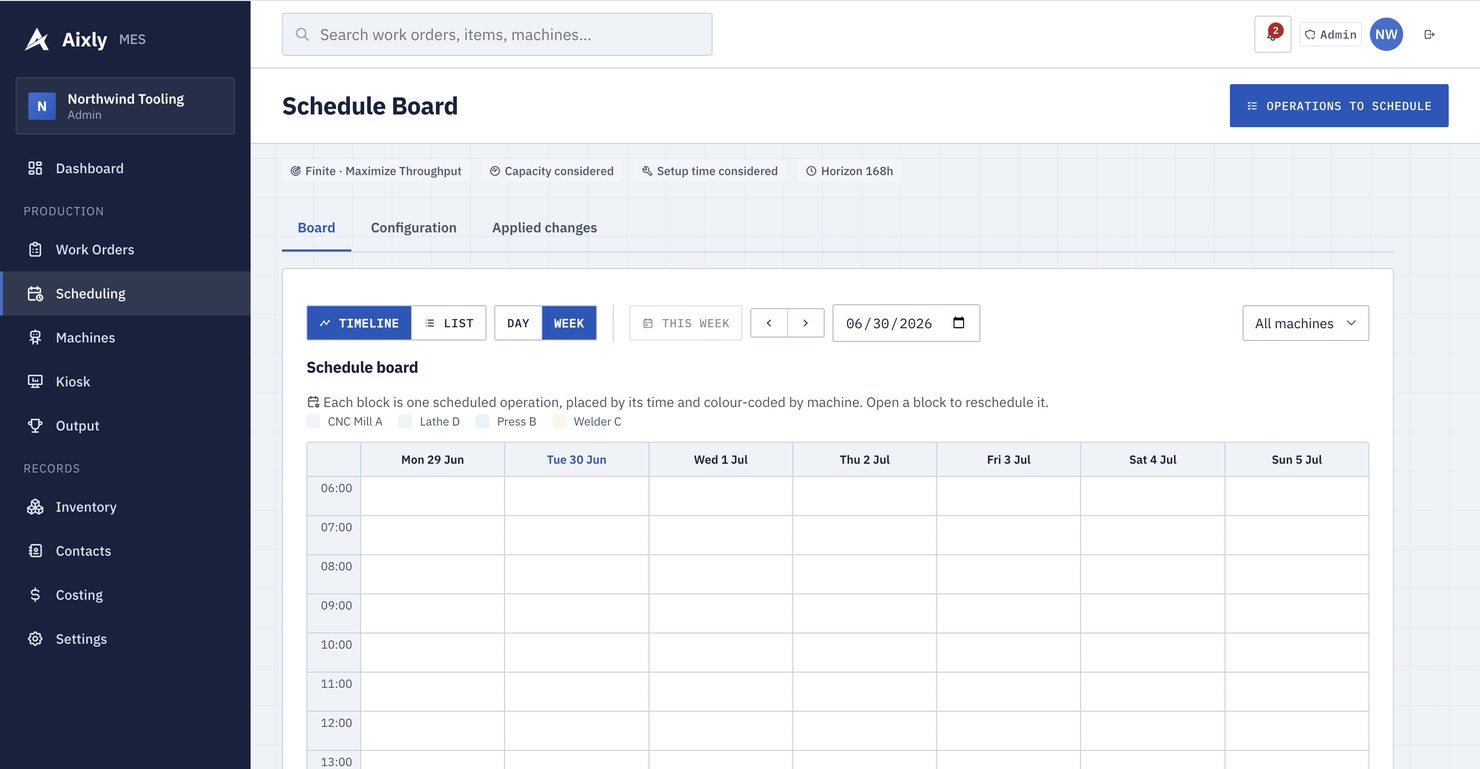Click the Lathe D colour swatch
The image size is (1480, 769).
tap(405, 422)
